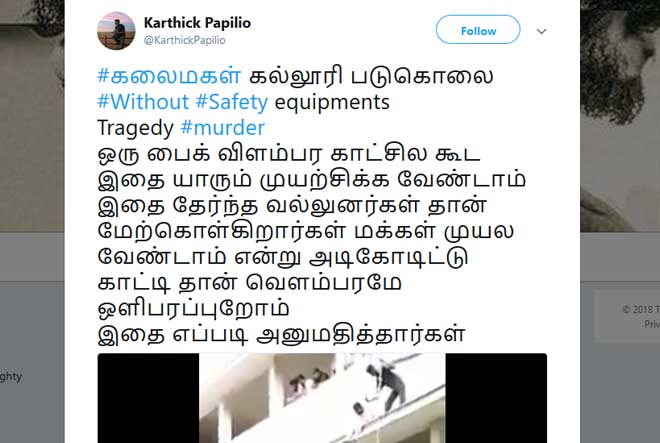The height and width of the screenshot is (443, 660).
Task: Click the word equipments in the tweet
Action: click(332, 103)
